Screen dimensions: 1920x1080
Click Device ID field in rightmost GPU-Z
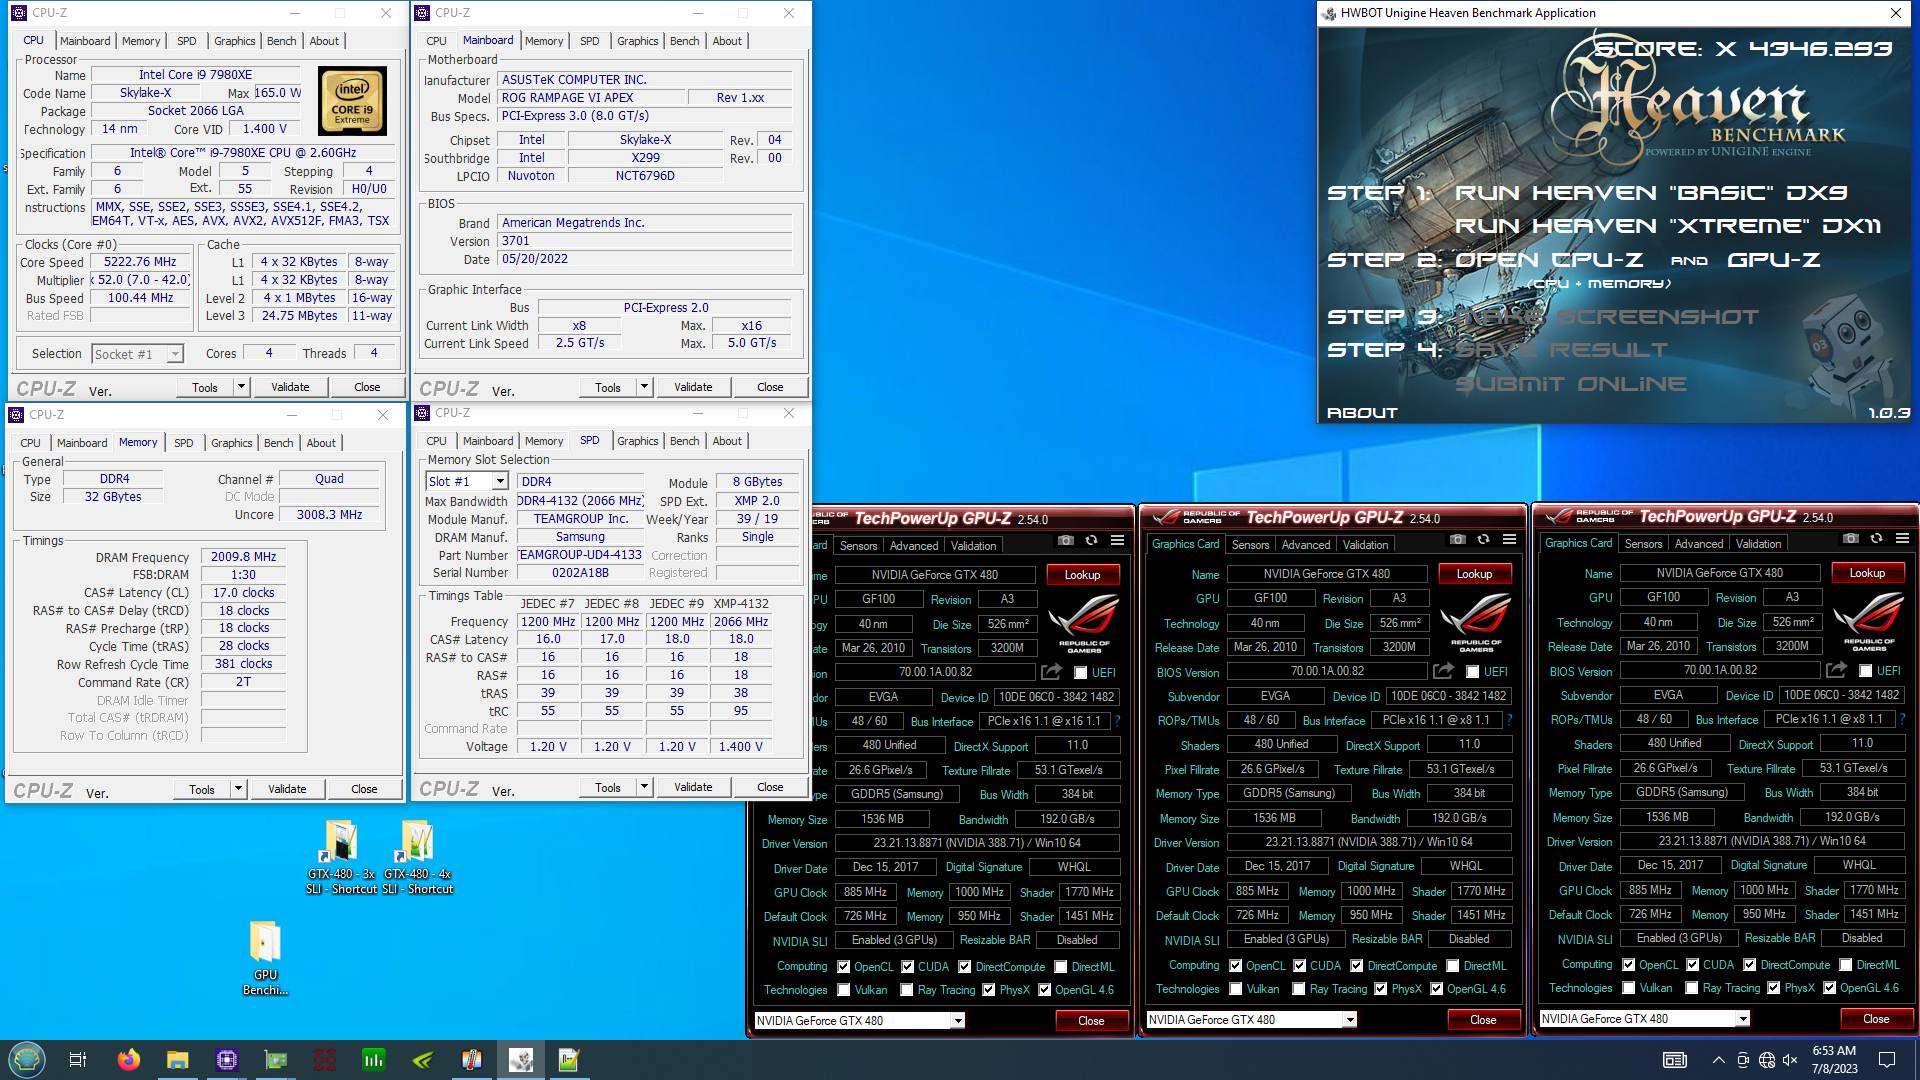1843,695
